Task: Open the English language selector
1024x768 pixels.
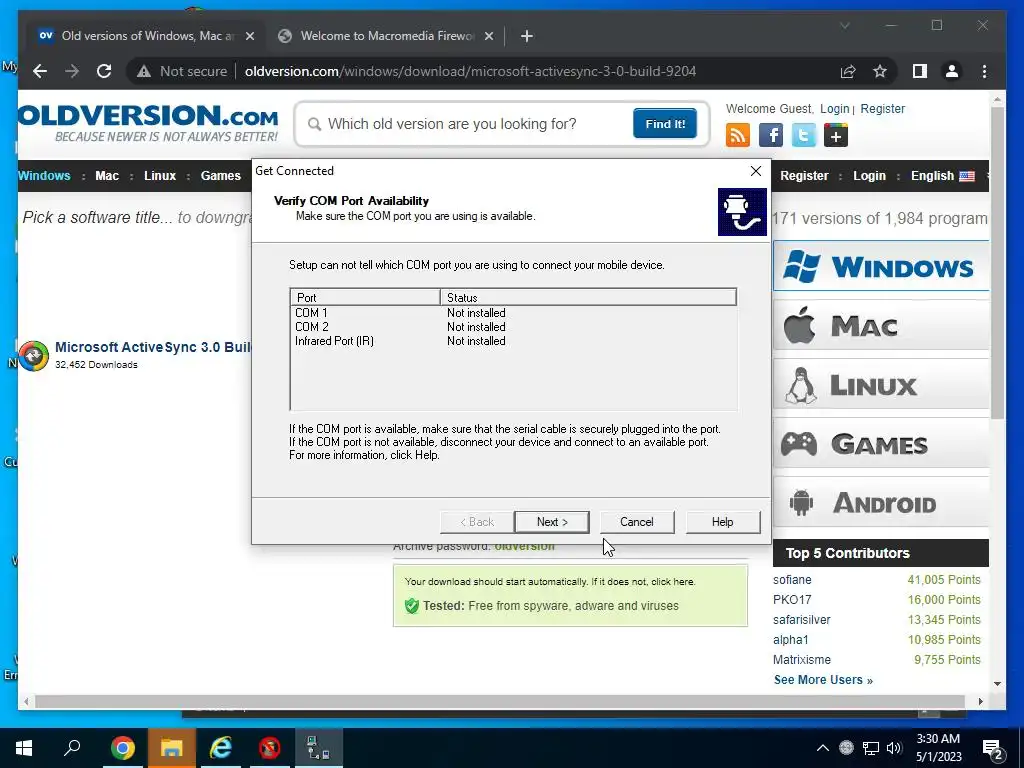Action: pos(942,176)
